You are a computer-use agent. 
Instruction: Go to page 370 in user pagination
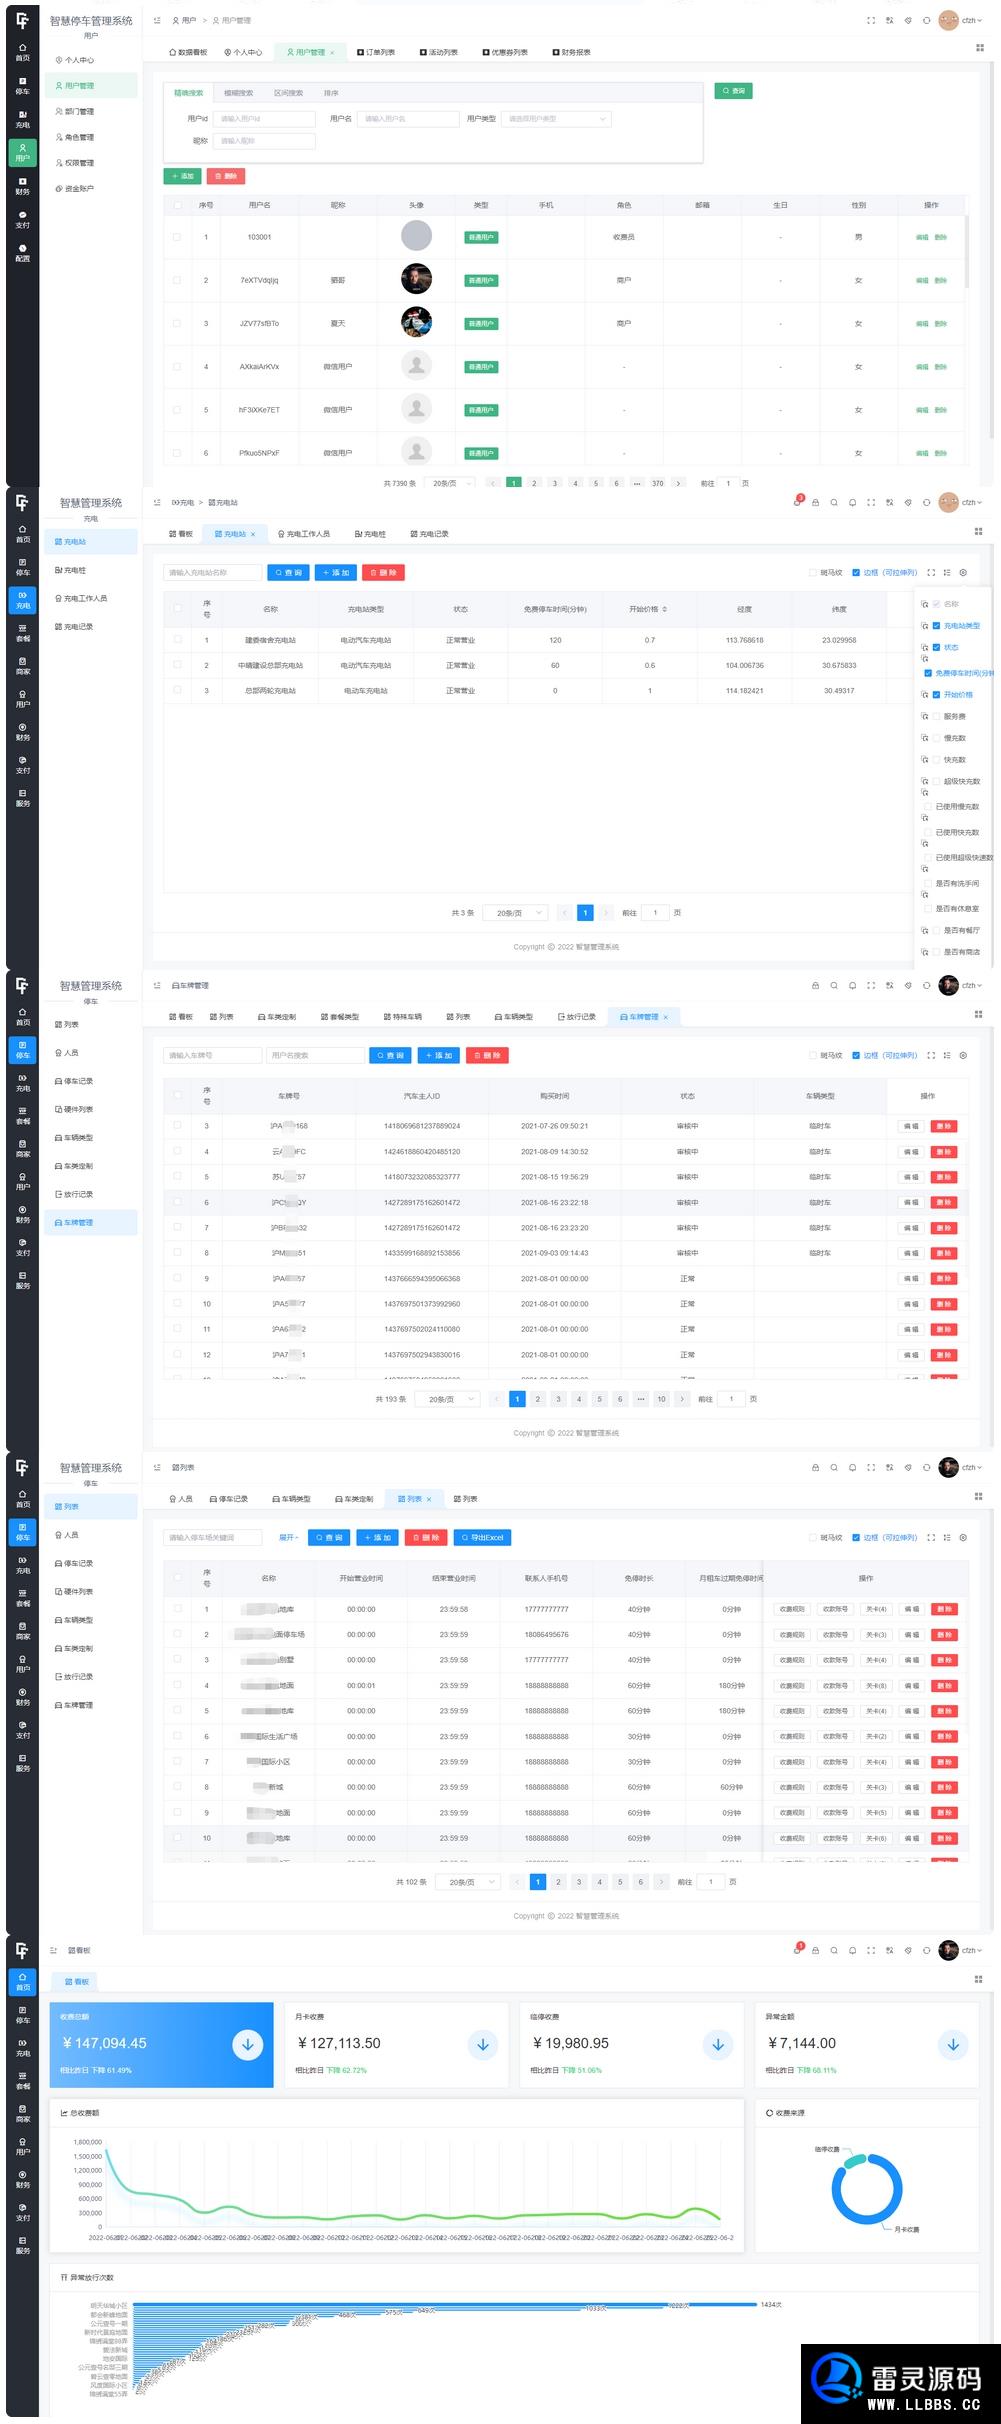pyautogui.click(x=657, y=483)
